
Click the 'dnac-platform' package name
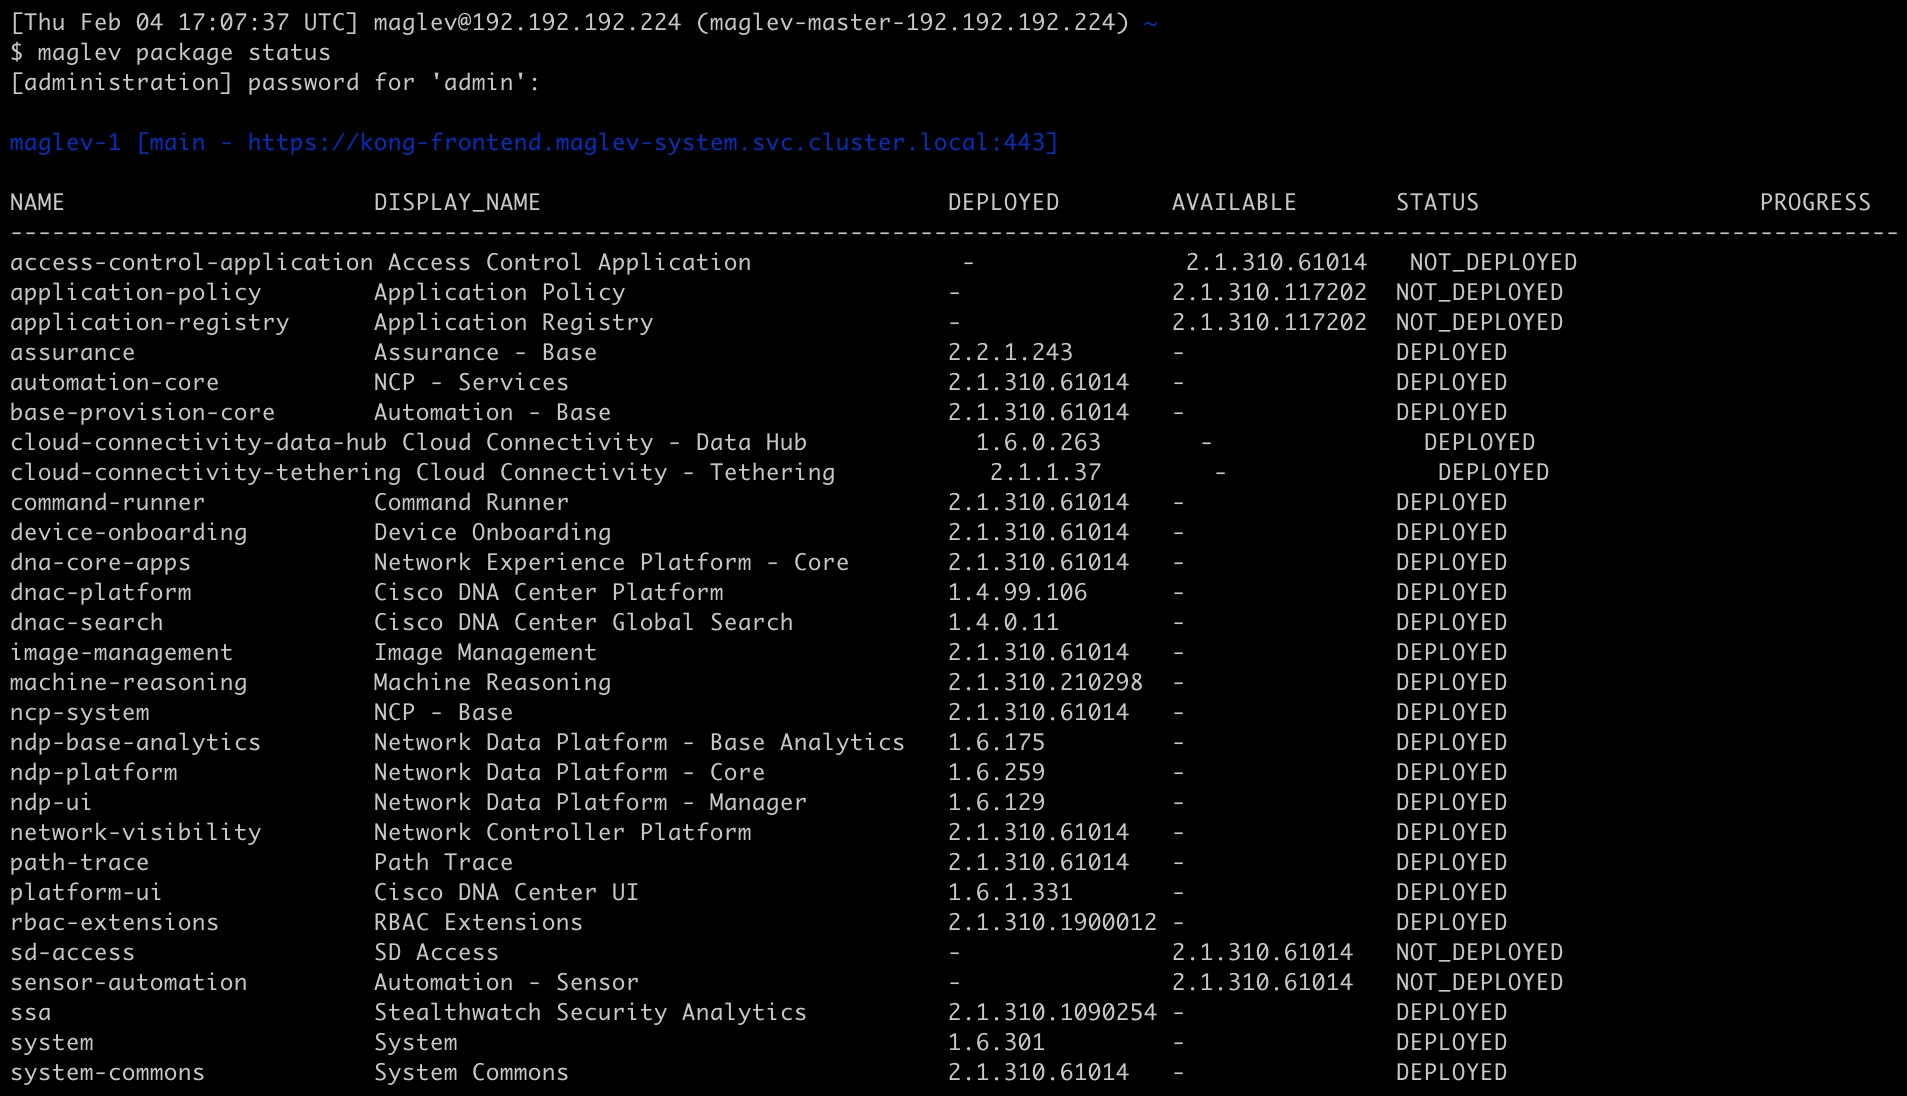[x=100, y=592]
